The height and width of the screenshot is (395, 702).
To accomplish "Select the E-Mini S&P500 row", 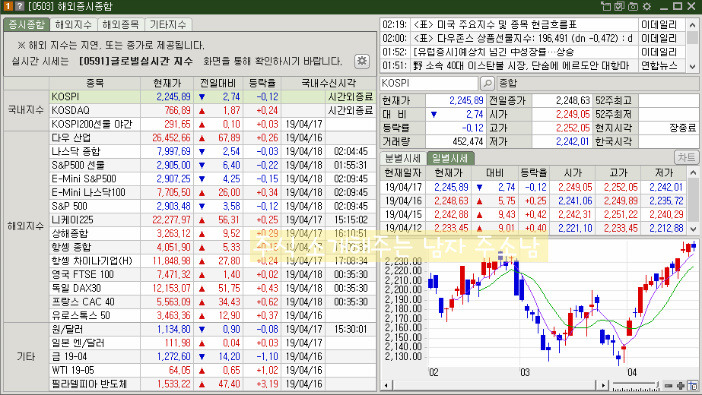I will click(212, 179).
